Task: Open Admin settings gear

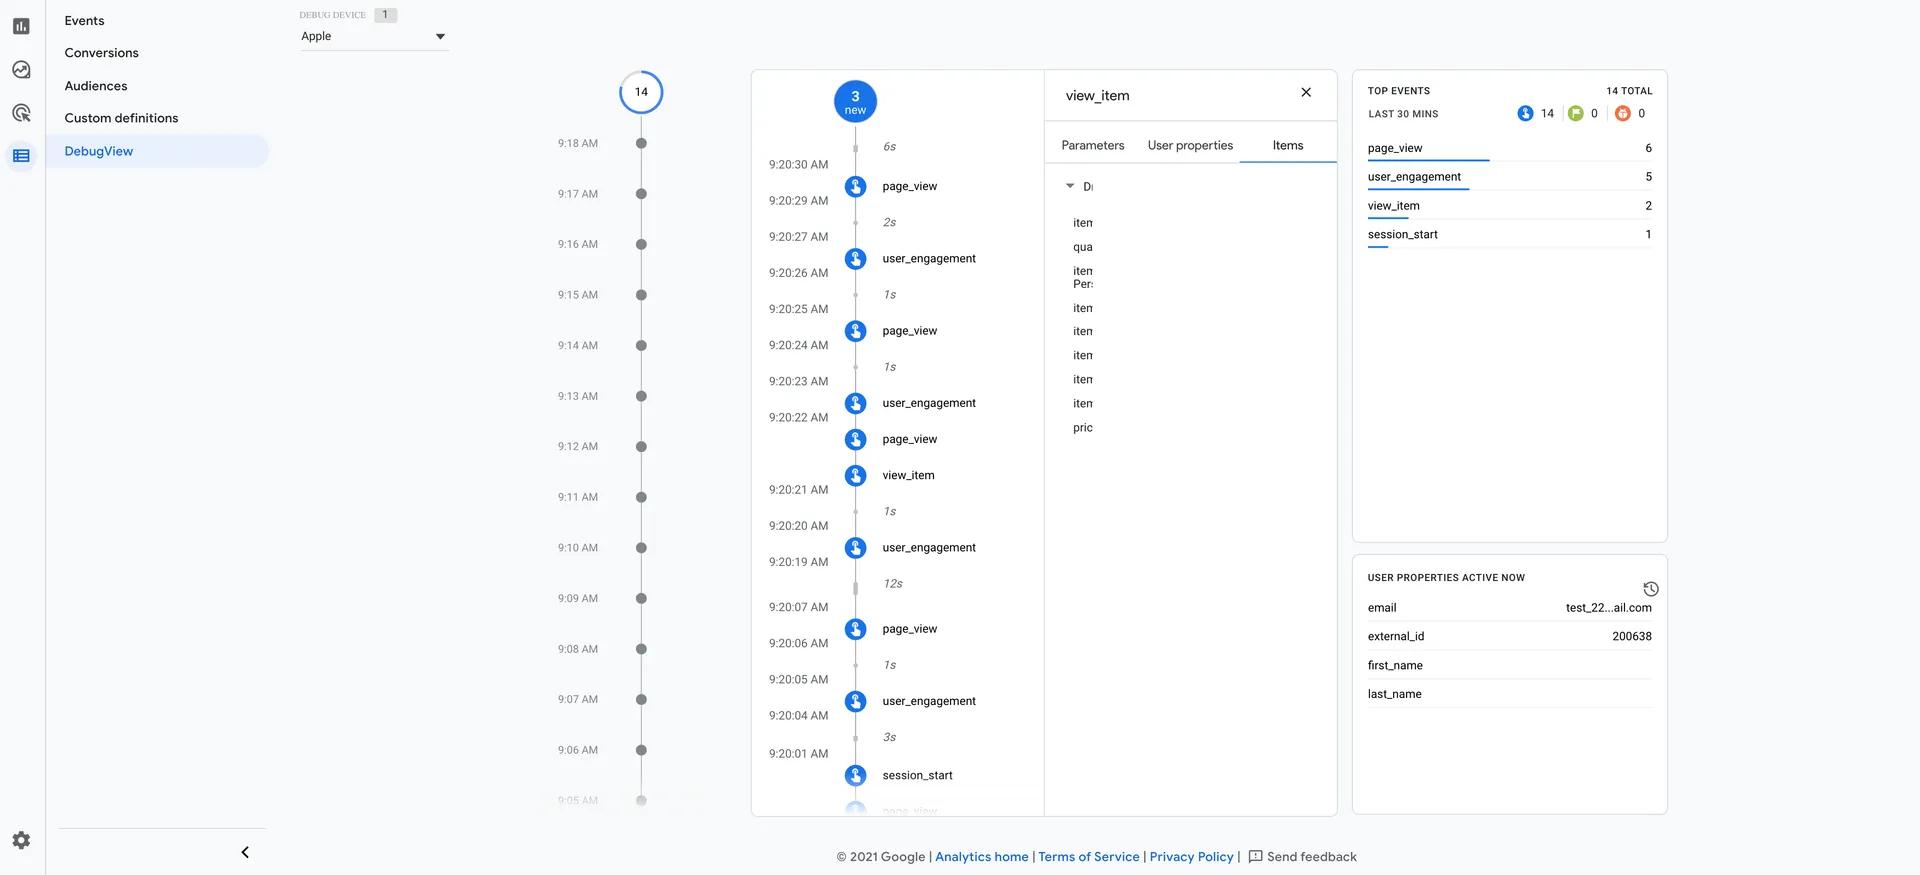Action: [21, 840]
